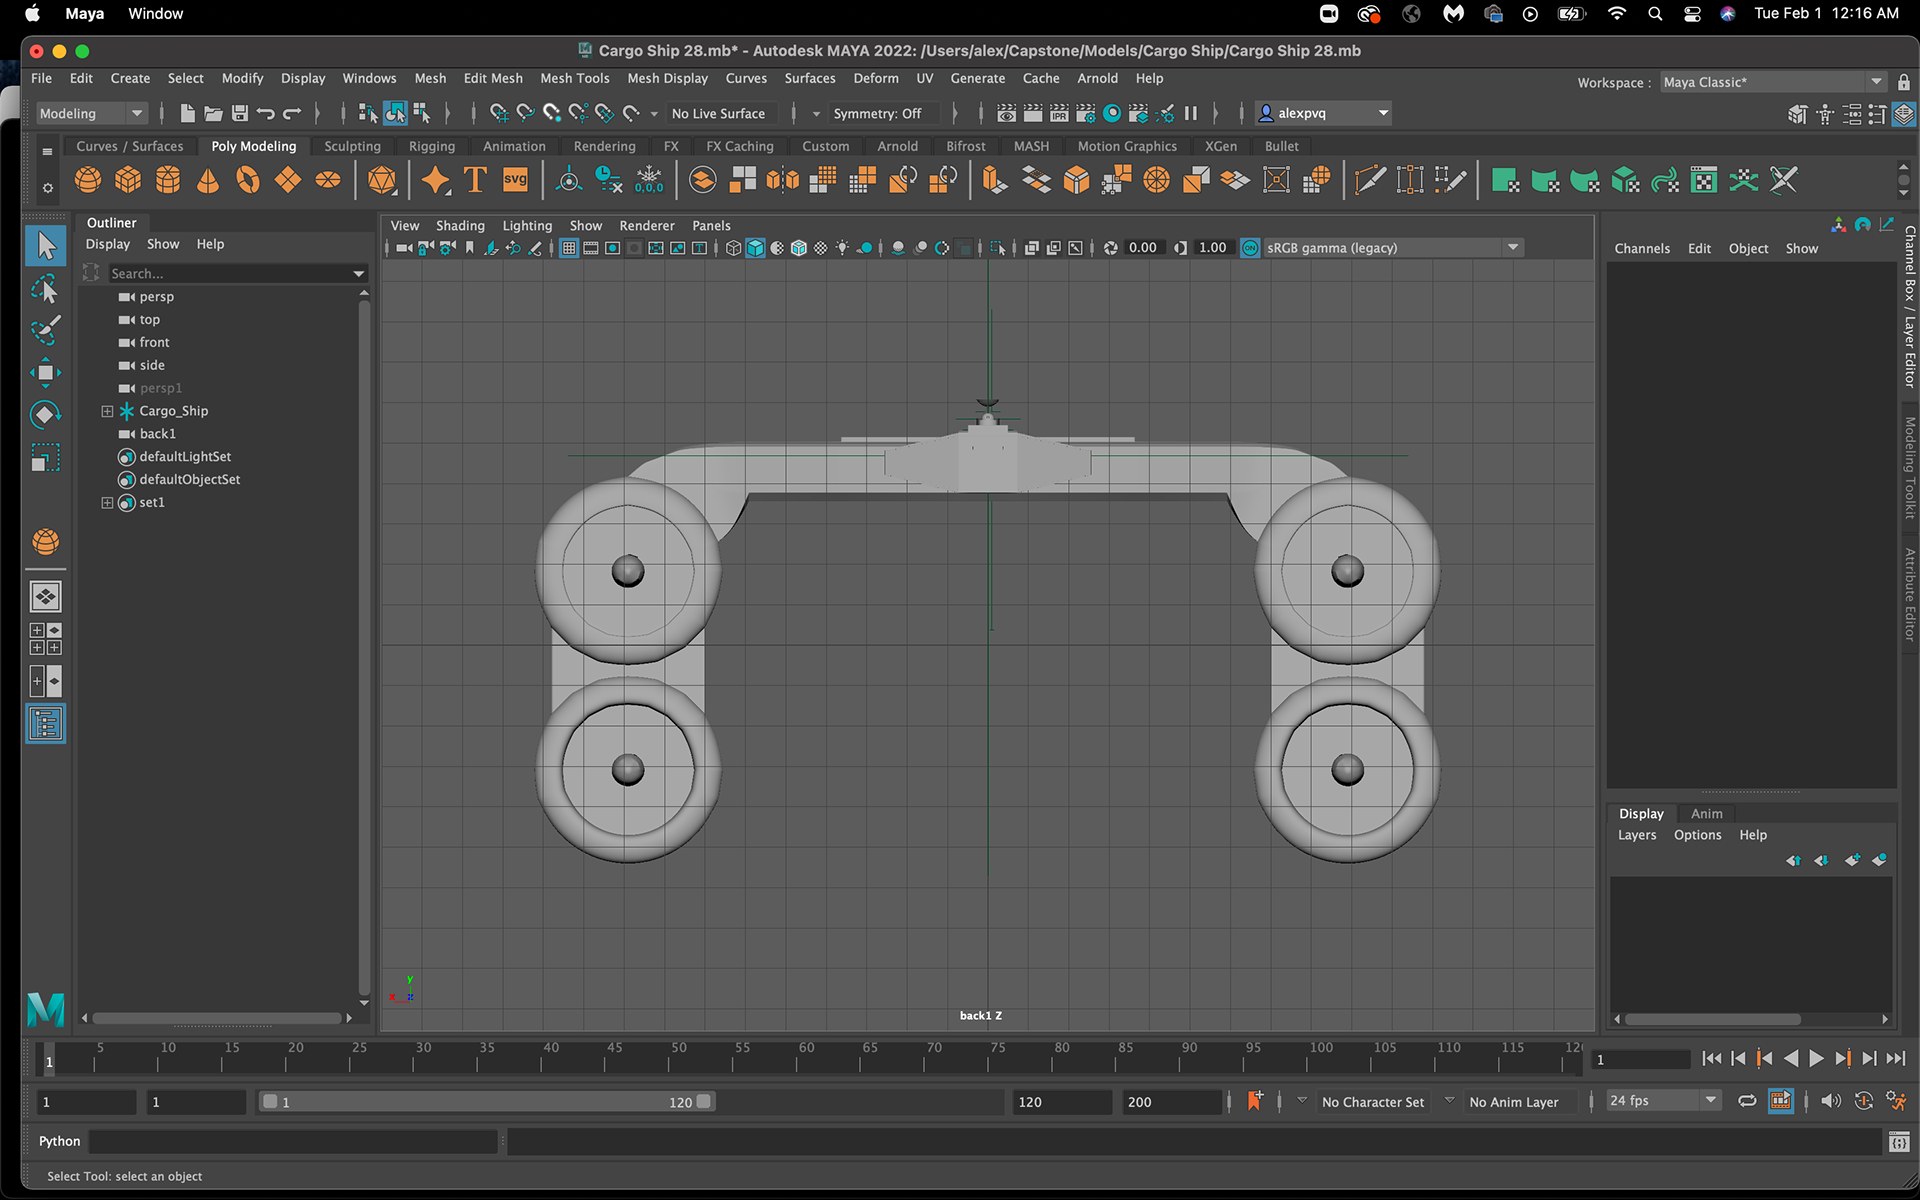1920x1200 pixels.
Task: Select the Type tool shelf icon
Action: (x=475, y=180)
